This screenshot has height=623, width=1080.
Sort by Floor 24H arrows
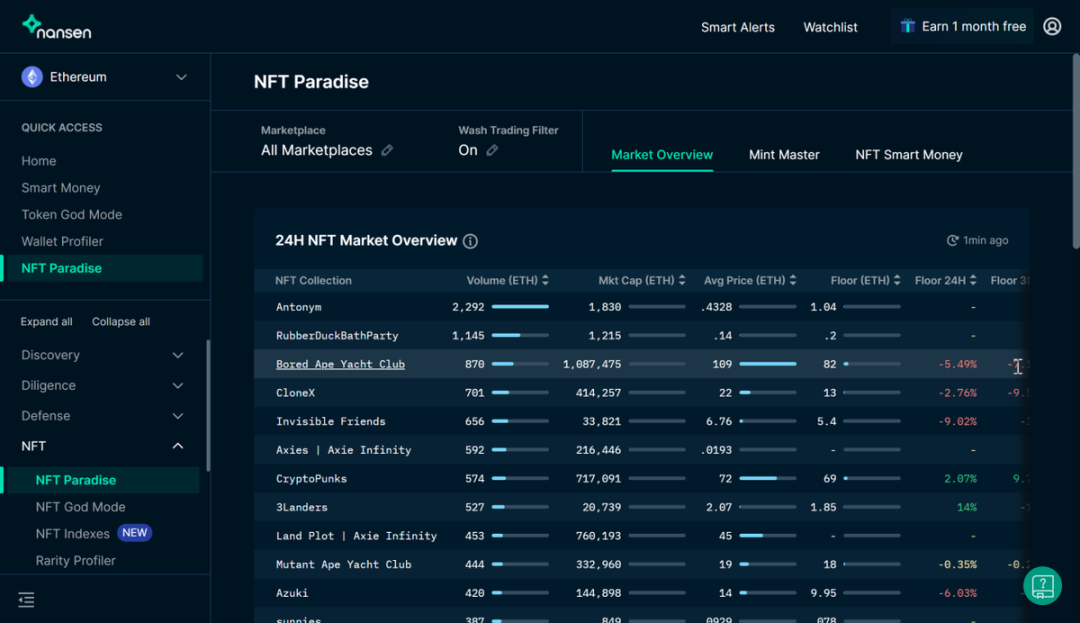pos(973,280)
